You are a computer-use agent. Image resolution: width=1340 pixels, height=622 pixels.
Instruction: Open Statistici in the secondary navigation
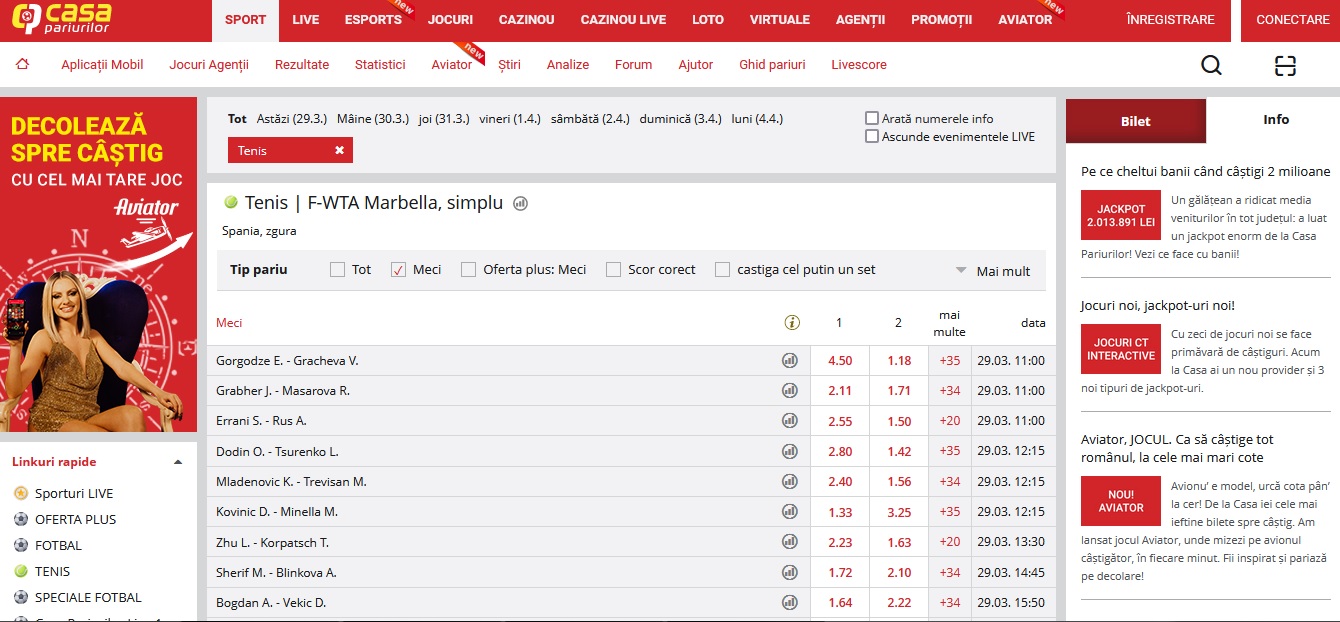[x=380, y=65]
